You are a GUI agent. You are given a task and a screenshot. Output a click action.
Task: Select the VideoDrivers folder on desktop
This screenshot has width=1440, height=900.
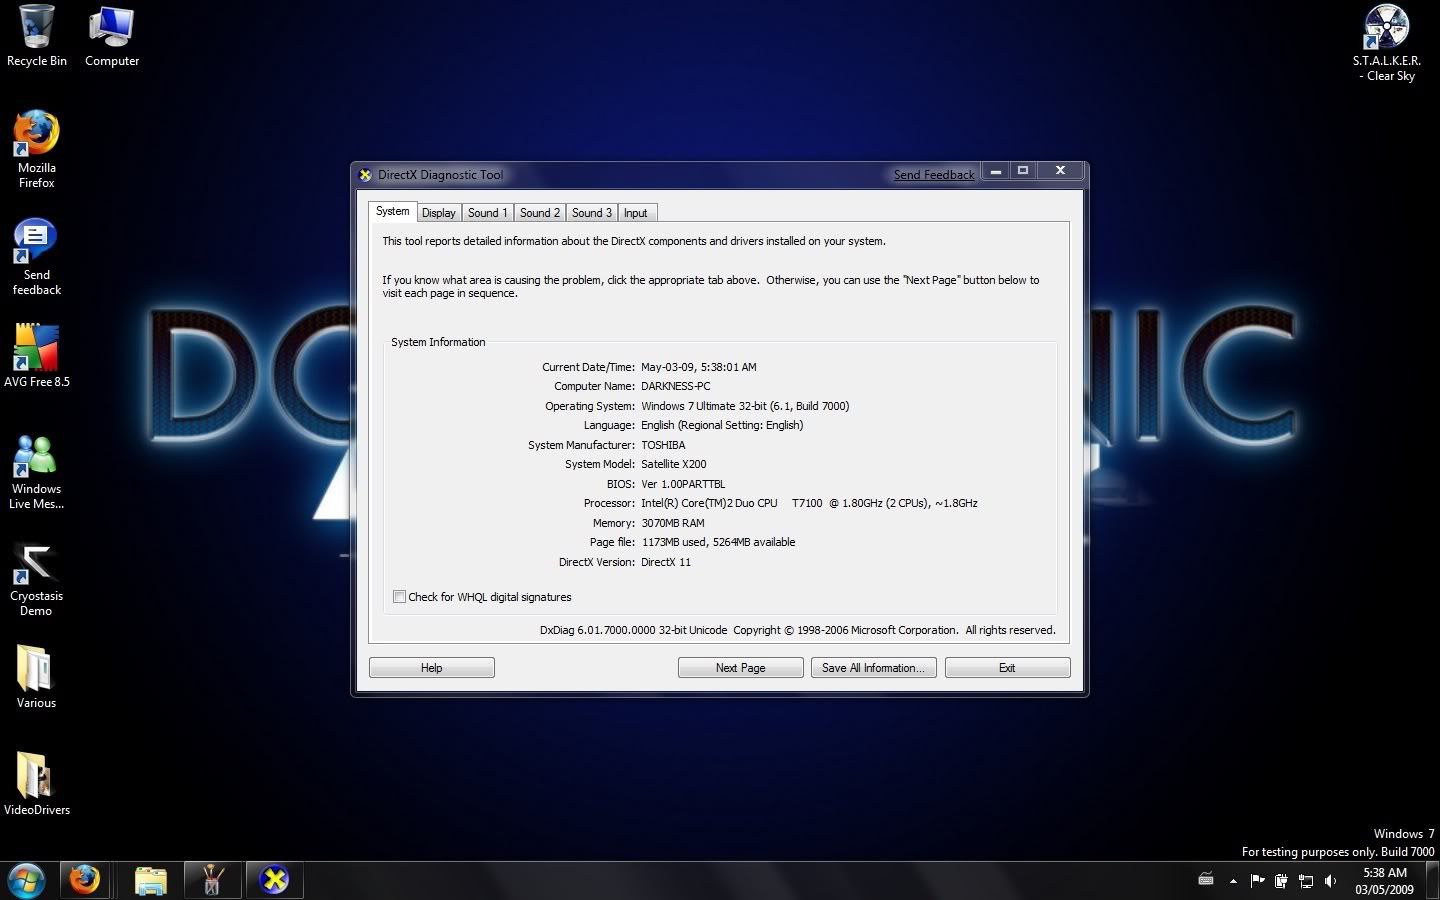point(36,784)
